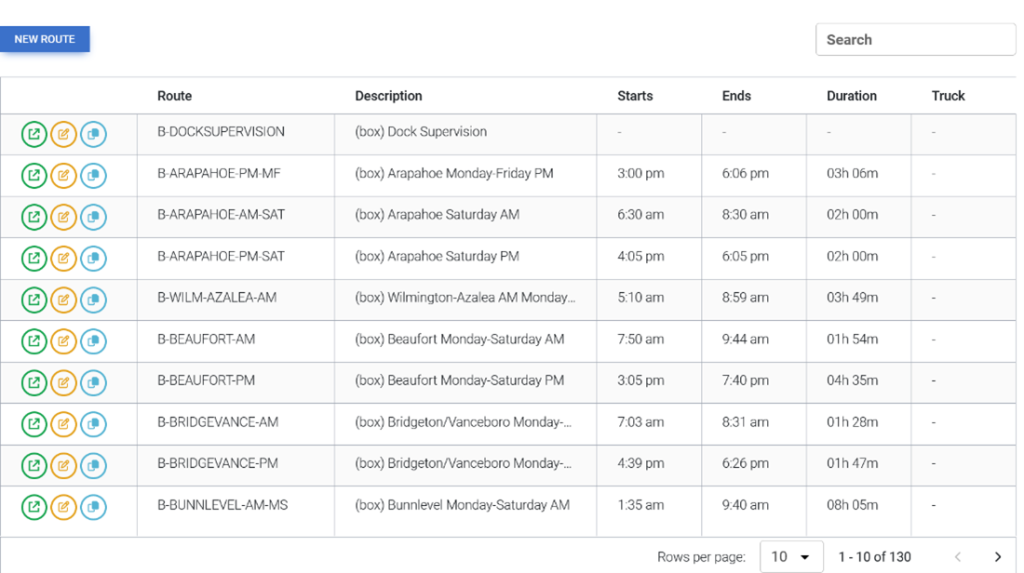Image resolution: width=1024 pixels, height=573 pixels.
Task: Go to the next page of routes
Action: coord(997,557)
